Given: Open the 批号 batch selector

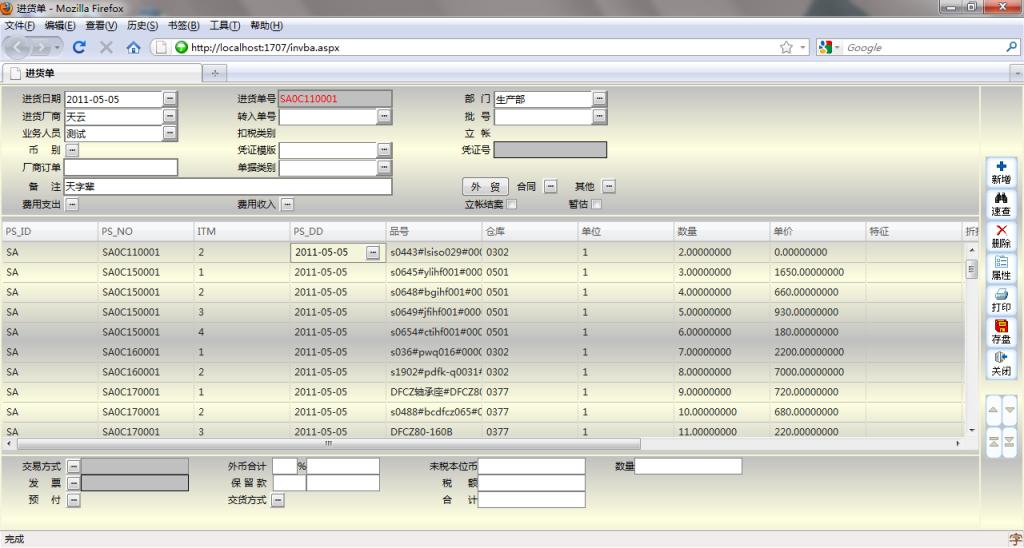Looking at the screenshot, I should pyautogui.click(x=600, y=116).
